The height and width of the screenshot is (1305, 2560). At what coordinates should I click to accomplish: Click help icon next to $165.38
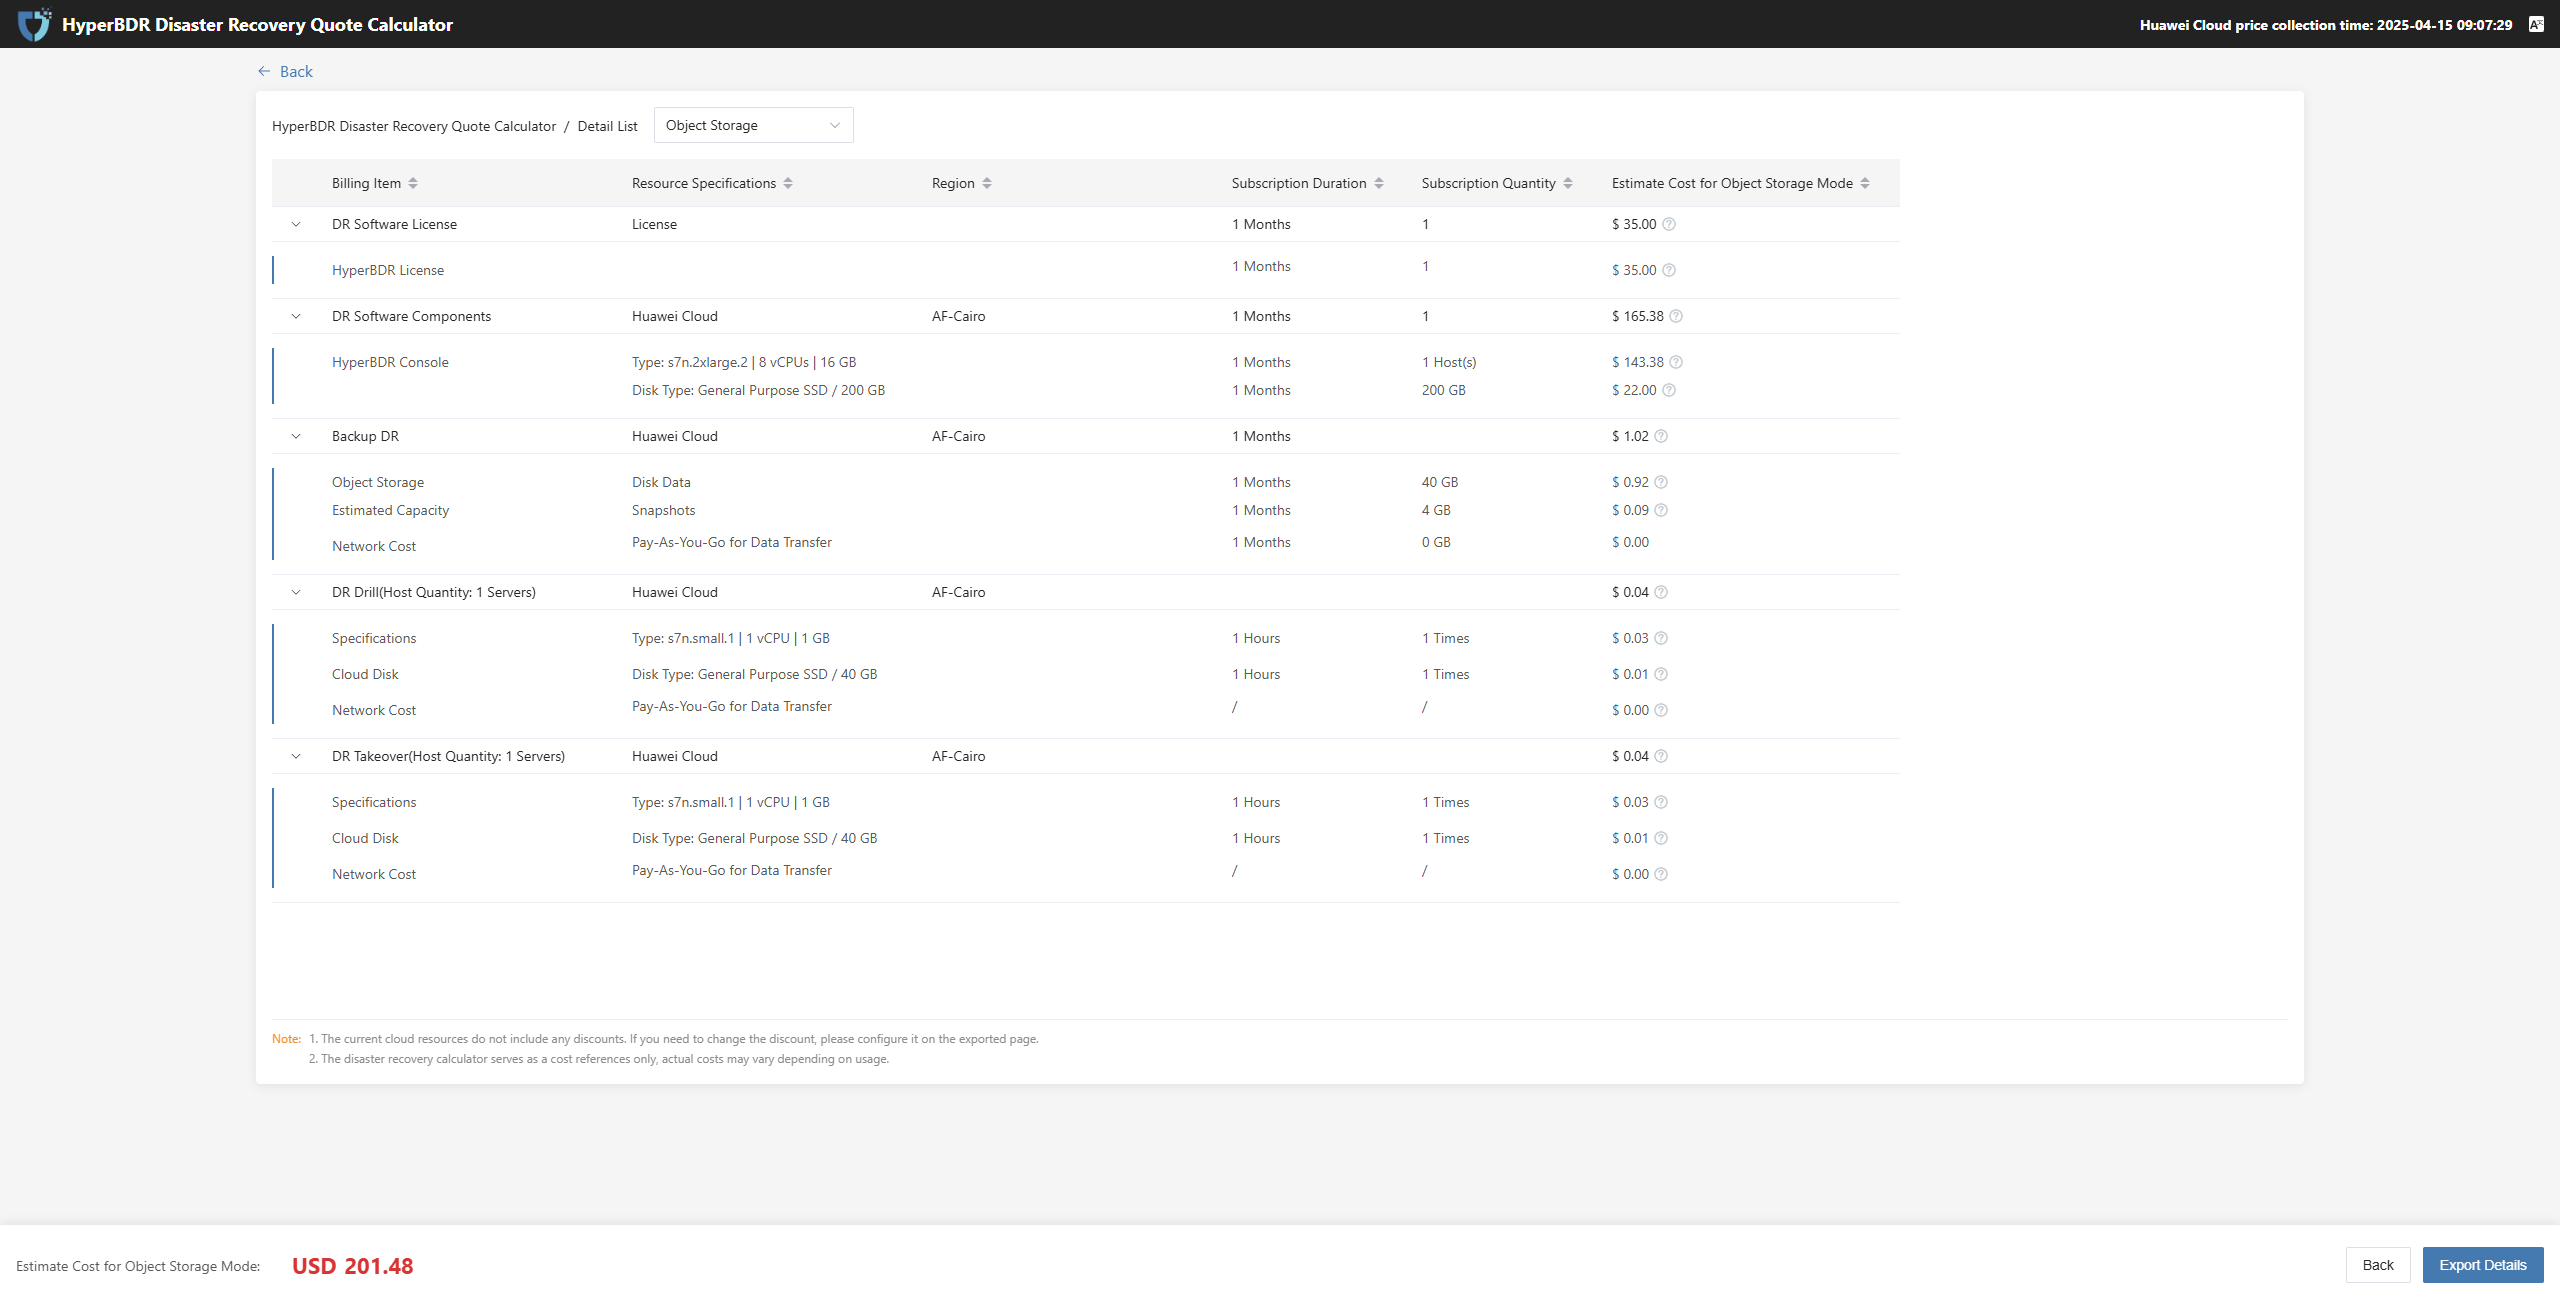[1676, 316]
